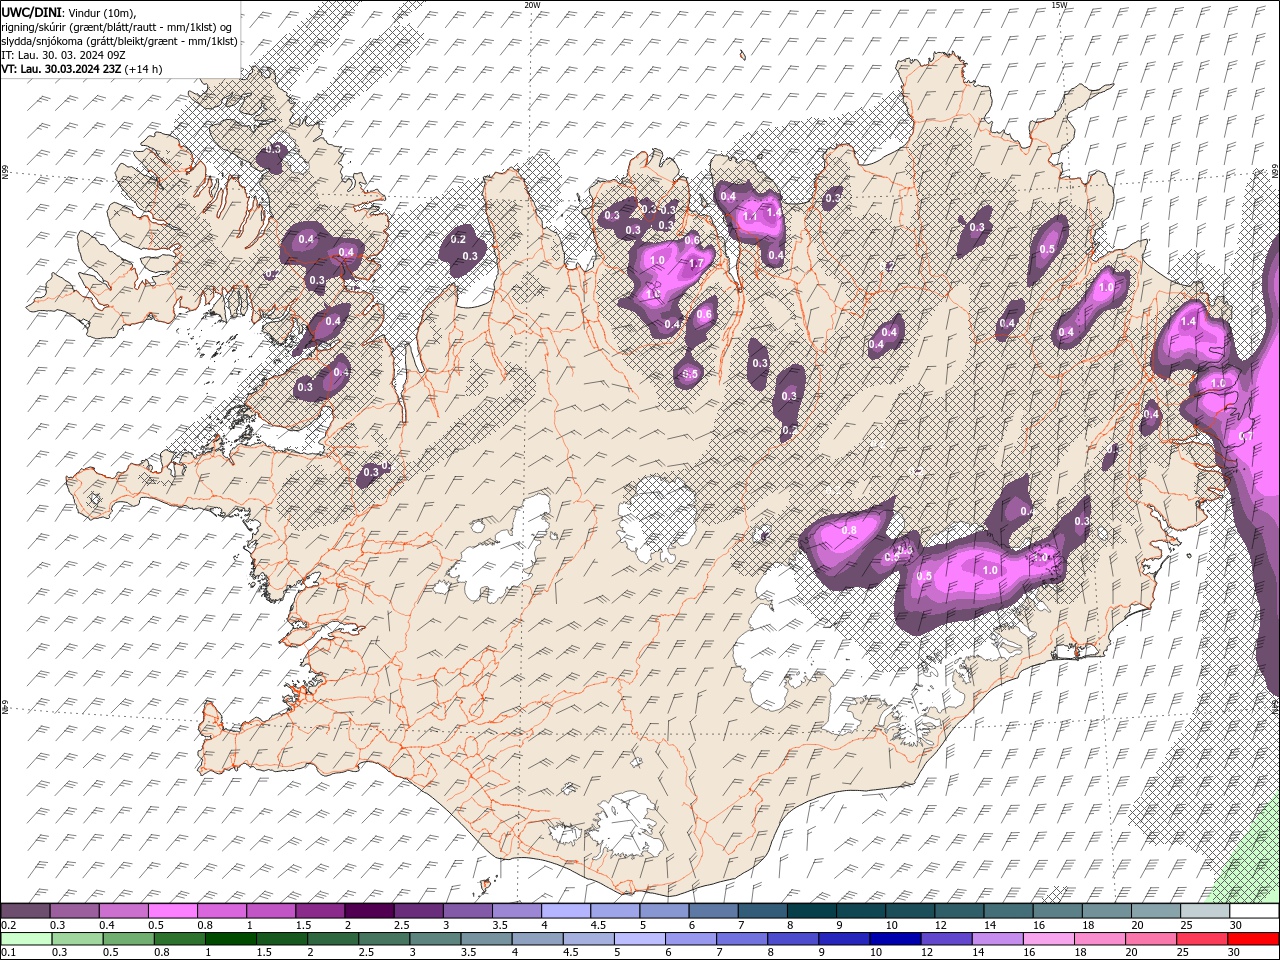Choose the dark teal 8 swatch in upper legend
This screenshot has height=960, width=1280.
[811, 911]
